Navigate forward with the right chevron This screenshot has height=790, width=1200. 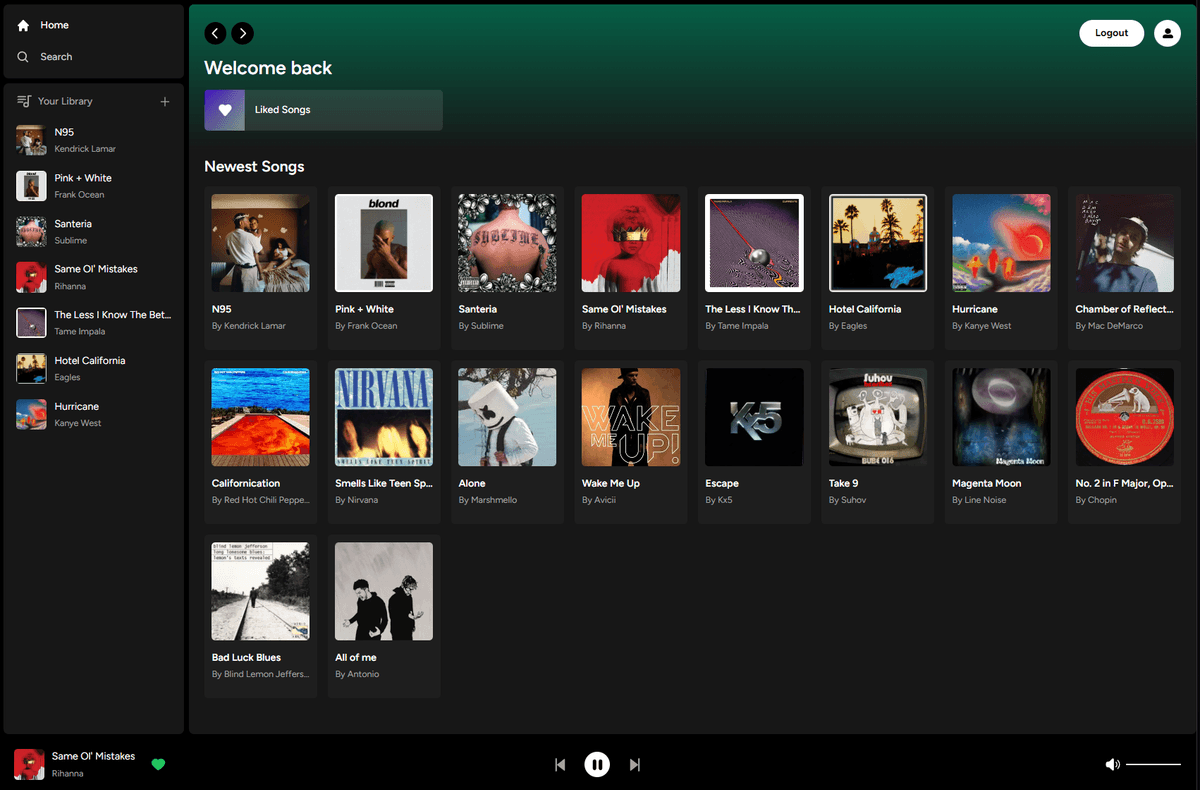(x=242, y=33)
